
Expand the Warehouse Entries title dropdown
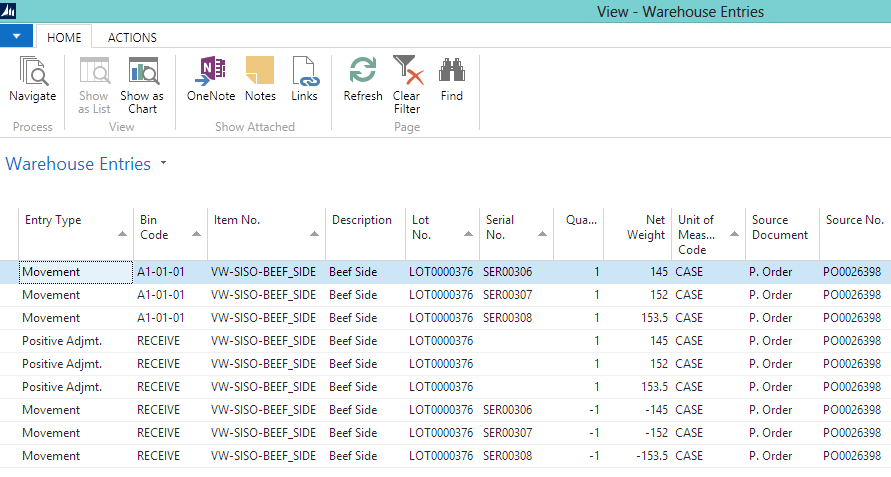(x=163, y=163)
